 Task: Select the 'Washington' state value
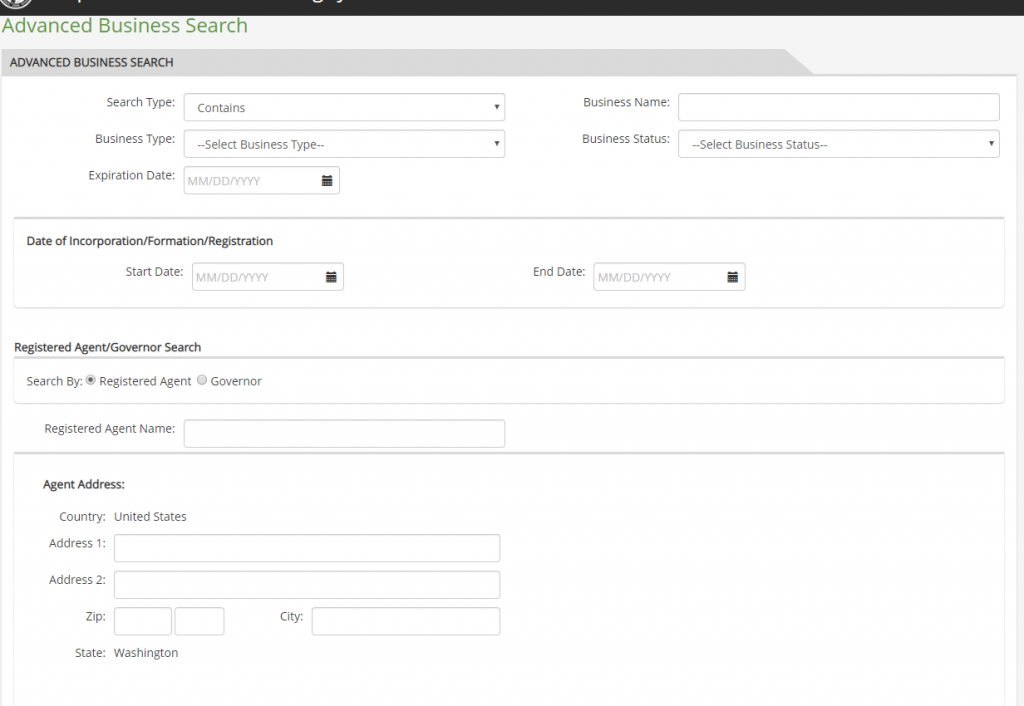146,652
